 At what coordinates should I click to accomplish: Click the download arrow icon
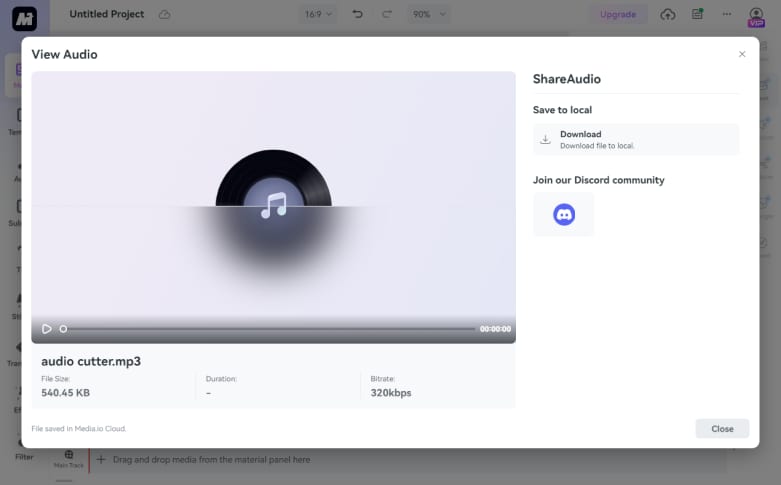click(x=545, y=139)
